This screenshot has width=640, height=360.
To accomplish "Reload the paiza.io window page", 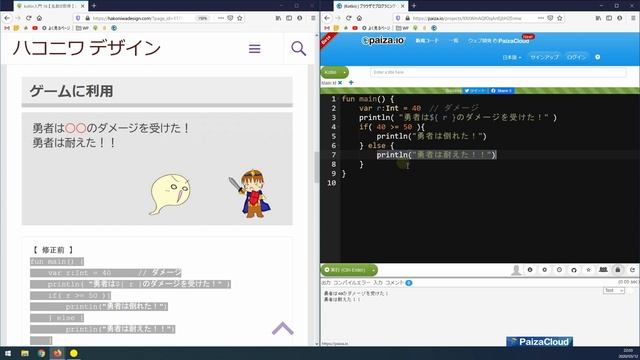I will pos(349,18).
